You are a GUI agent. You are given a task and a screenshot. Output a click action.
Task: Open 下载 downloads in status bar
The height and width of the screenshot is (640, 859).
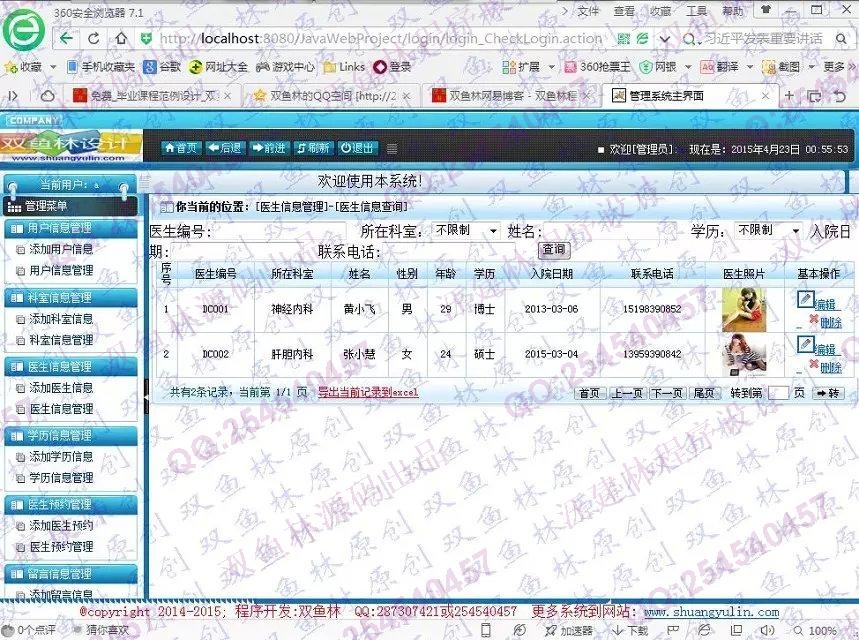pos(631,631)
